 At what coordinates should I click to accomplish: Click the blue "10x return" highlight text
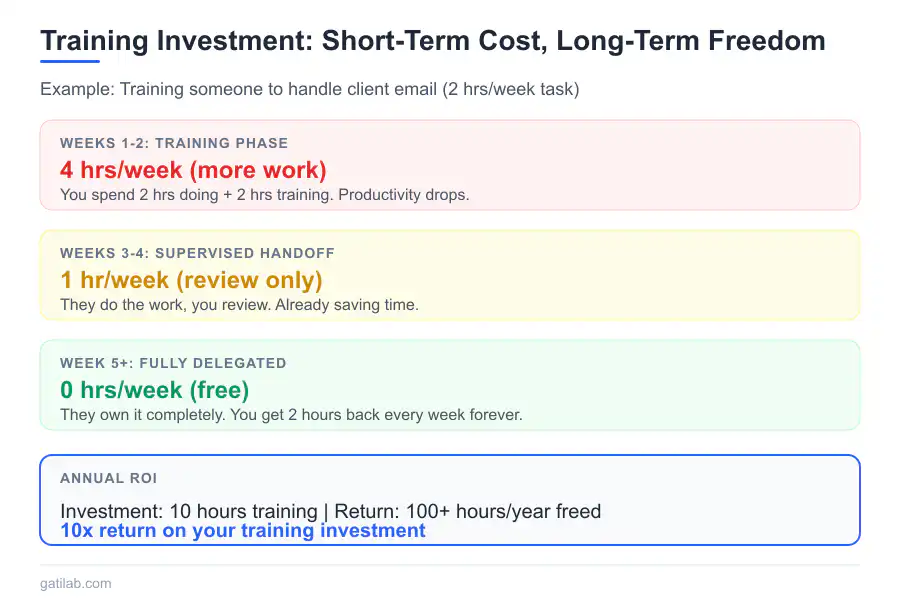[x=243, y=531]
